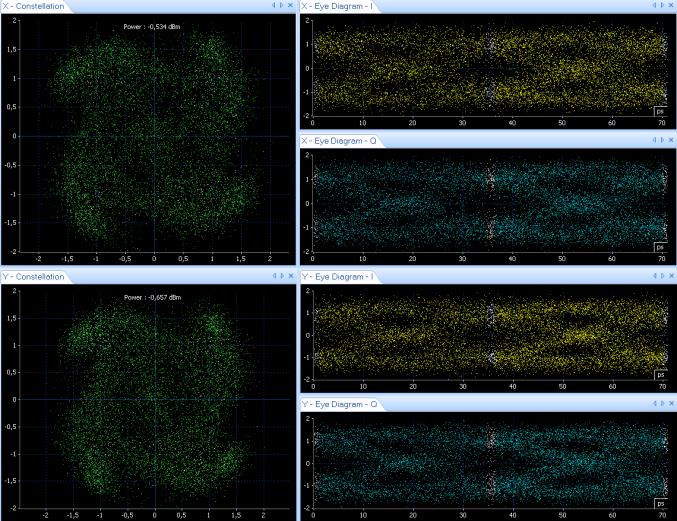Click left tab-scroll arrow in X - Eye Diagram - I panel
The image size is (677, 521).
click(x=655, y=5)
